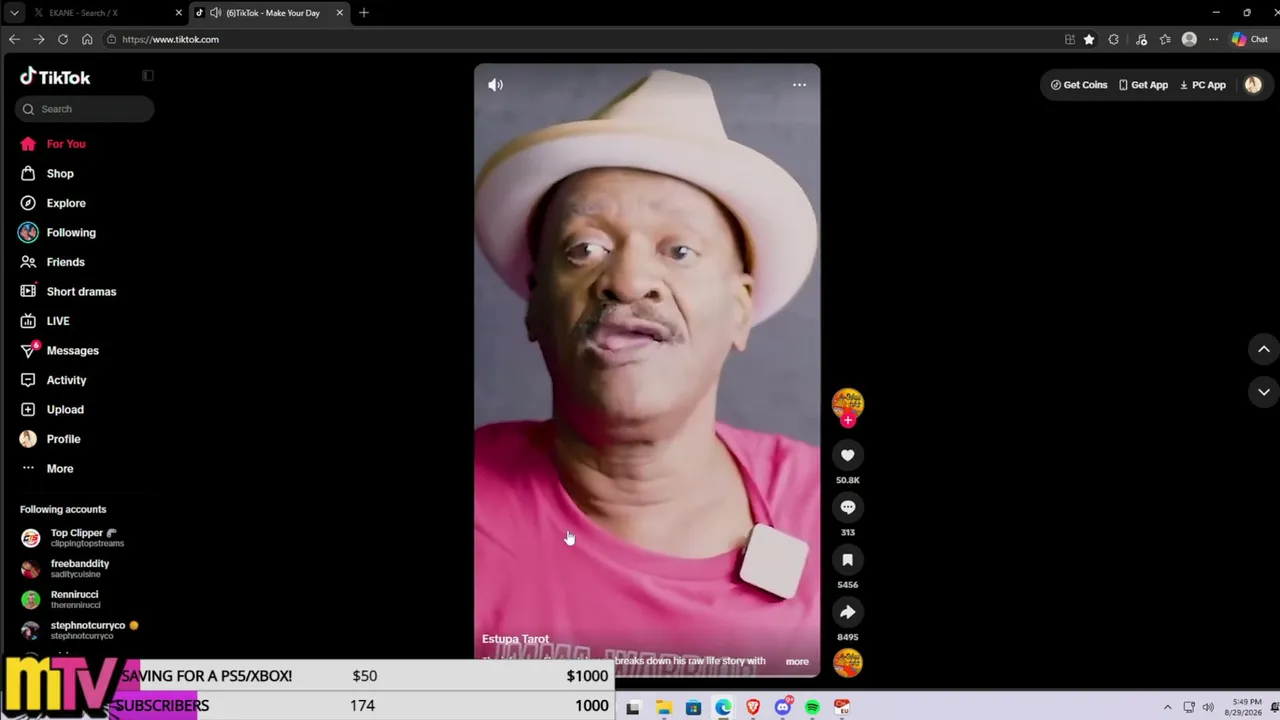Screen dimensions: 1280x720
Task: Follow the creator with the red plus badge
Action: tap(848, 421)
